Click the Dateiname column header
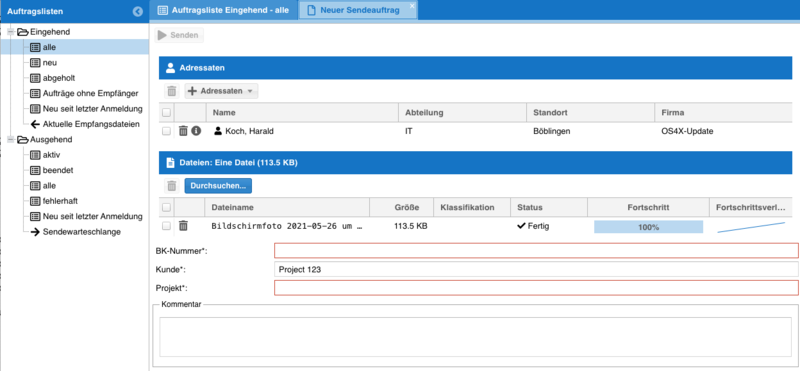800x371 pixels. point(287,207)
